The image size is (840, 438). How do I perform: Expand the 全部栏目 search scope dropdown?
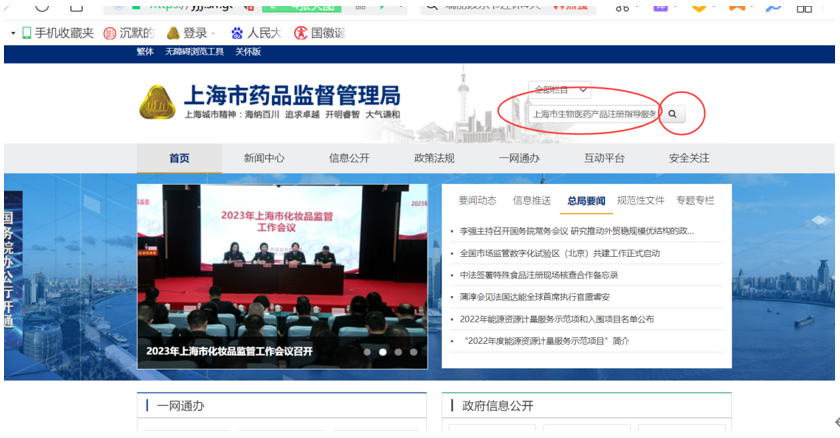tap(561, 90)
